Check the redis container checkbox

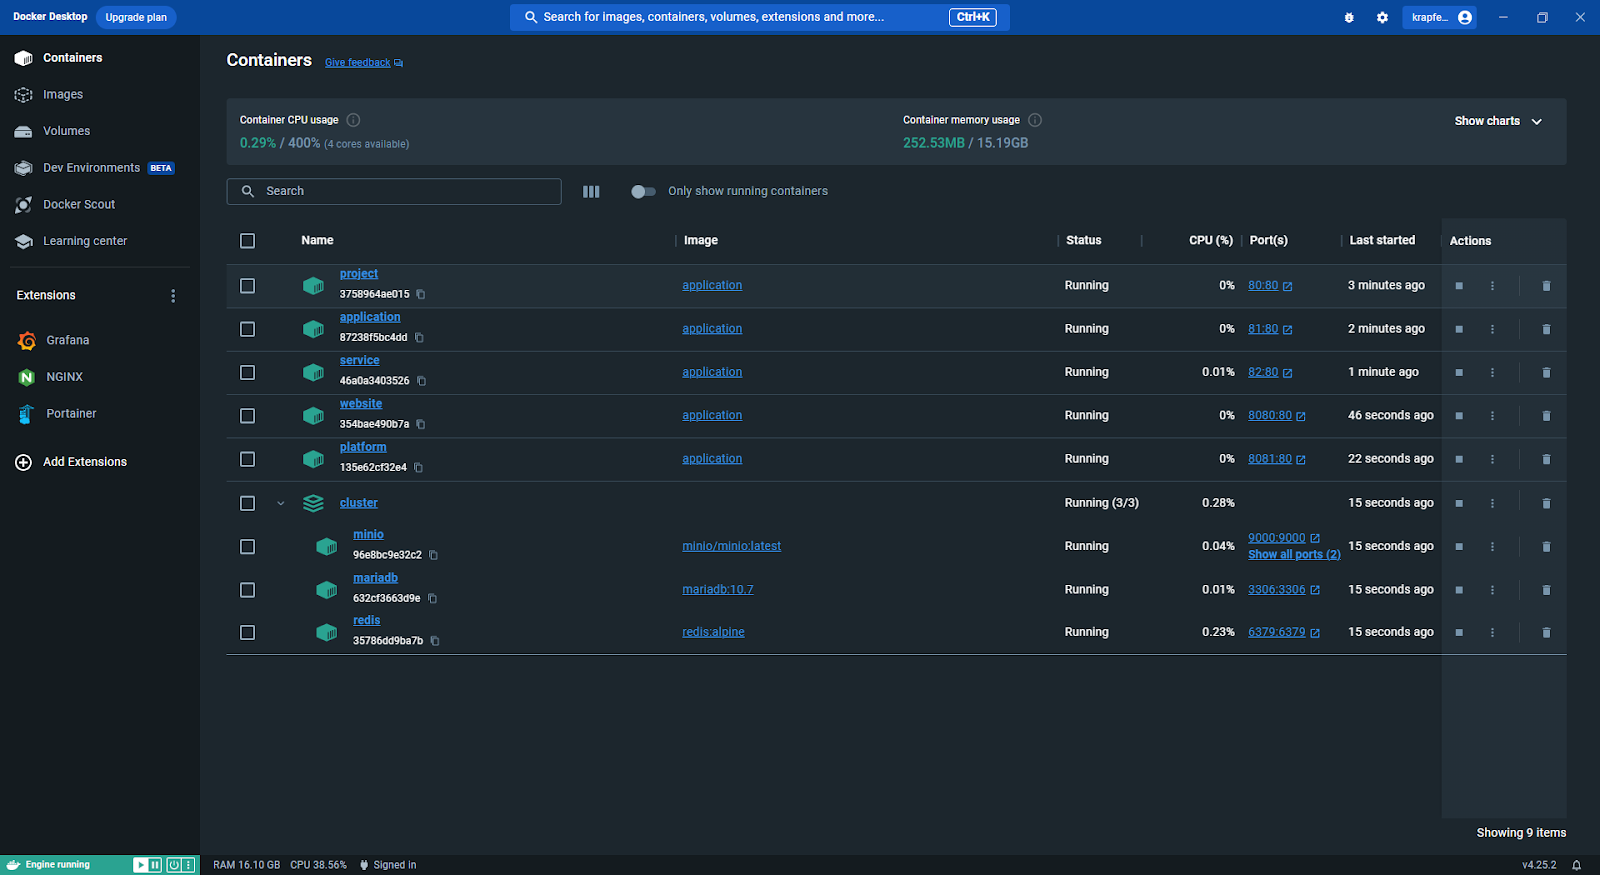[248, 632]
